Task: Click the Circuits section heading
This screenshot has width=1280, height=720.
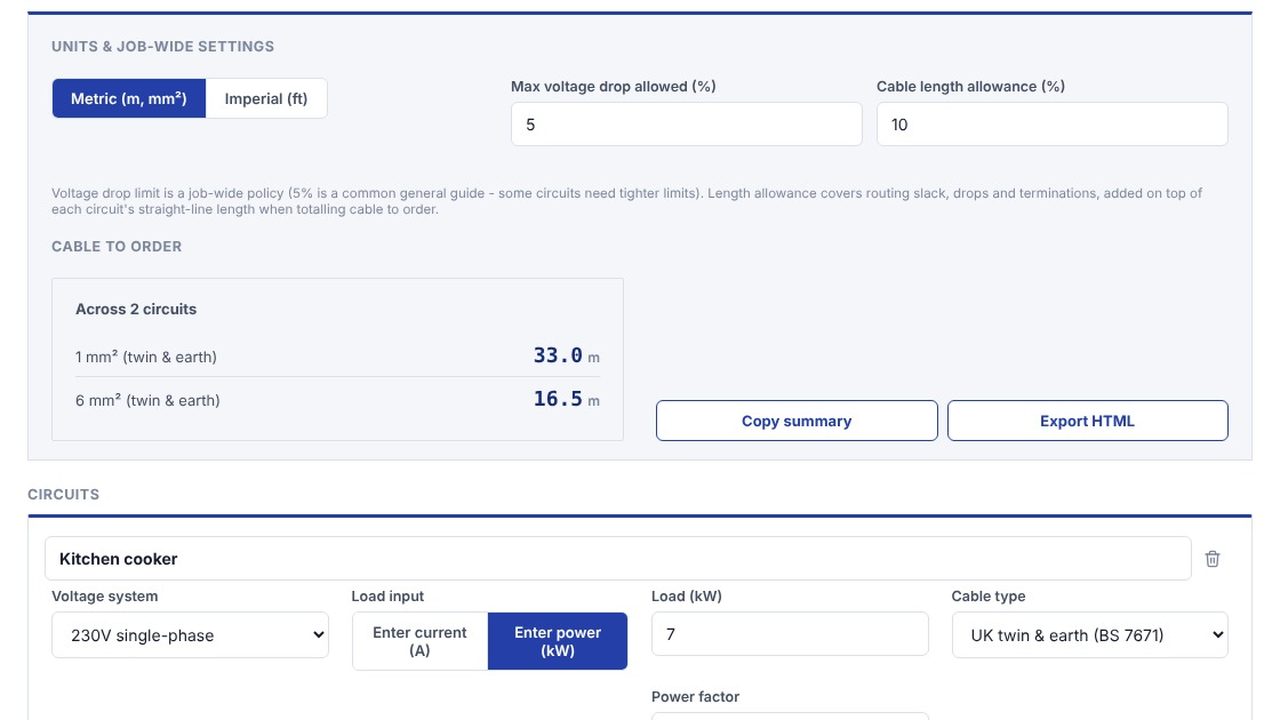Action: (x=64, y=494)
